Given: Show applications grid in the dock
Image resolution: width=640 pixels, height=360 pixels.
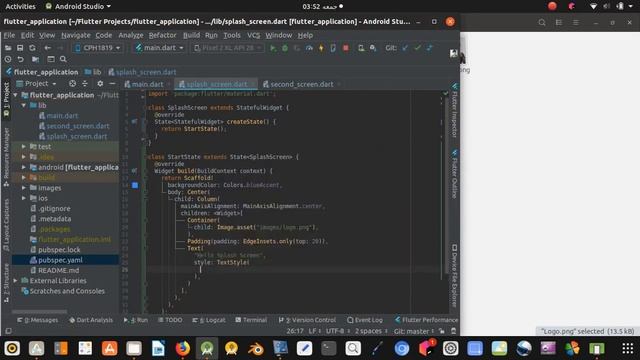Looking at the screenshot, I should tap(628, 348).
